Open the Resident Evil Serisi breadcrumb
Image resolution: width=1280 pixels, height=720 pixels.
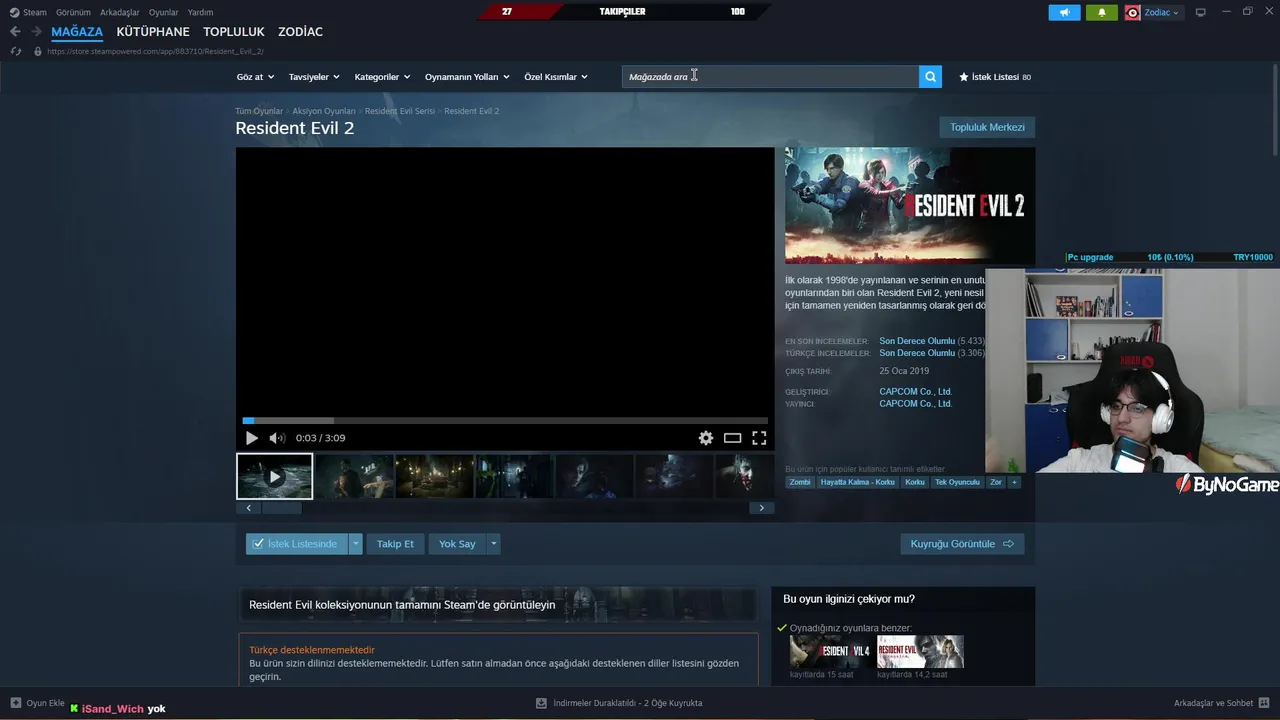point(400,111)
